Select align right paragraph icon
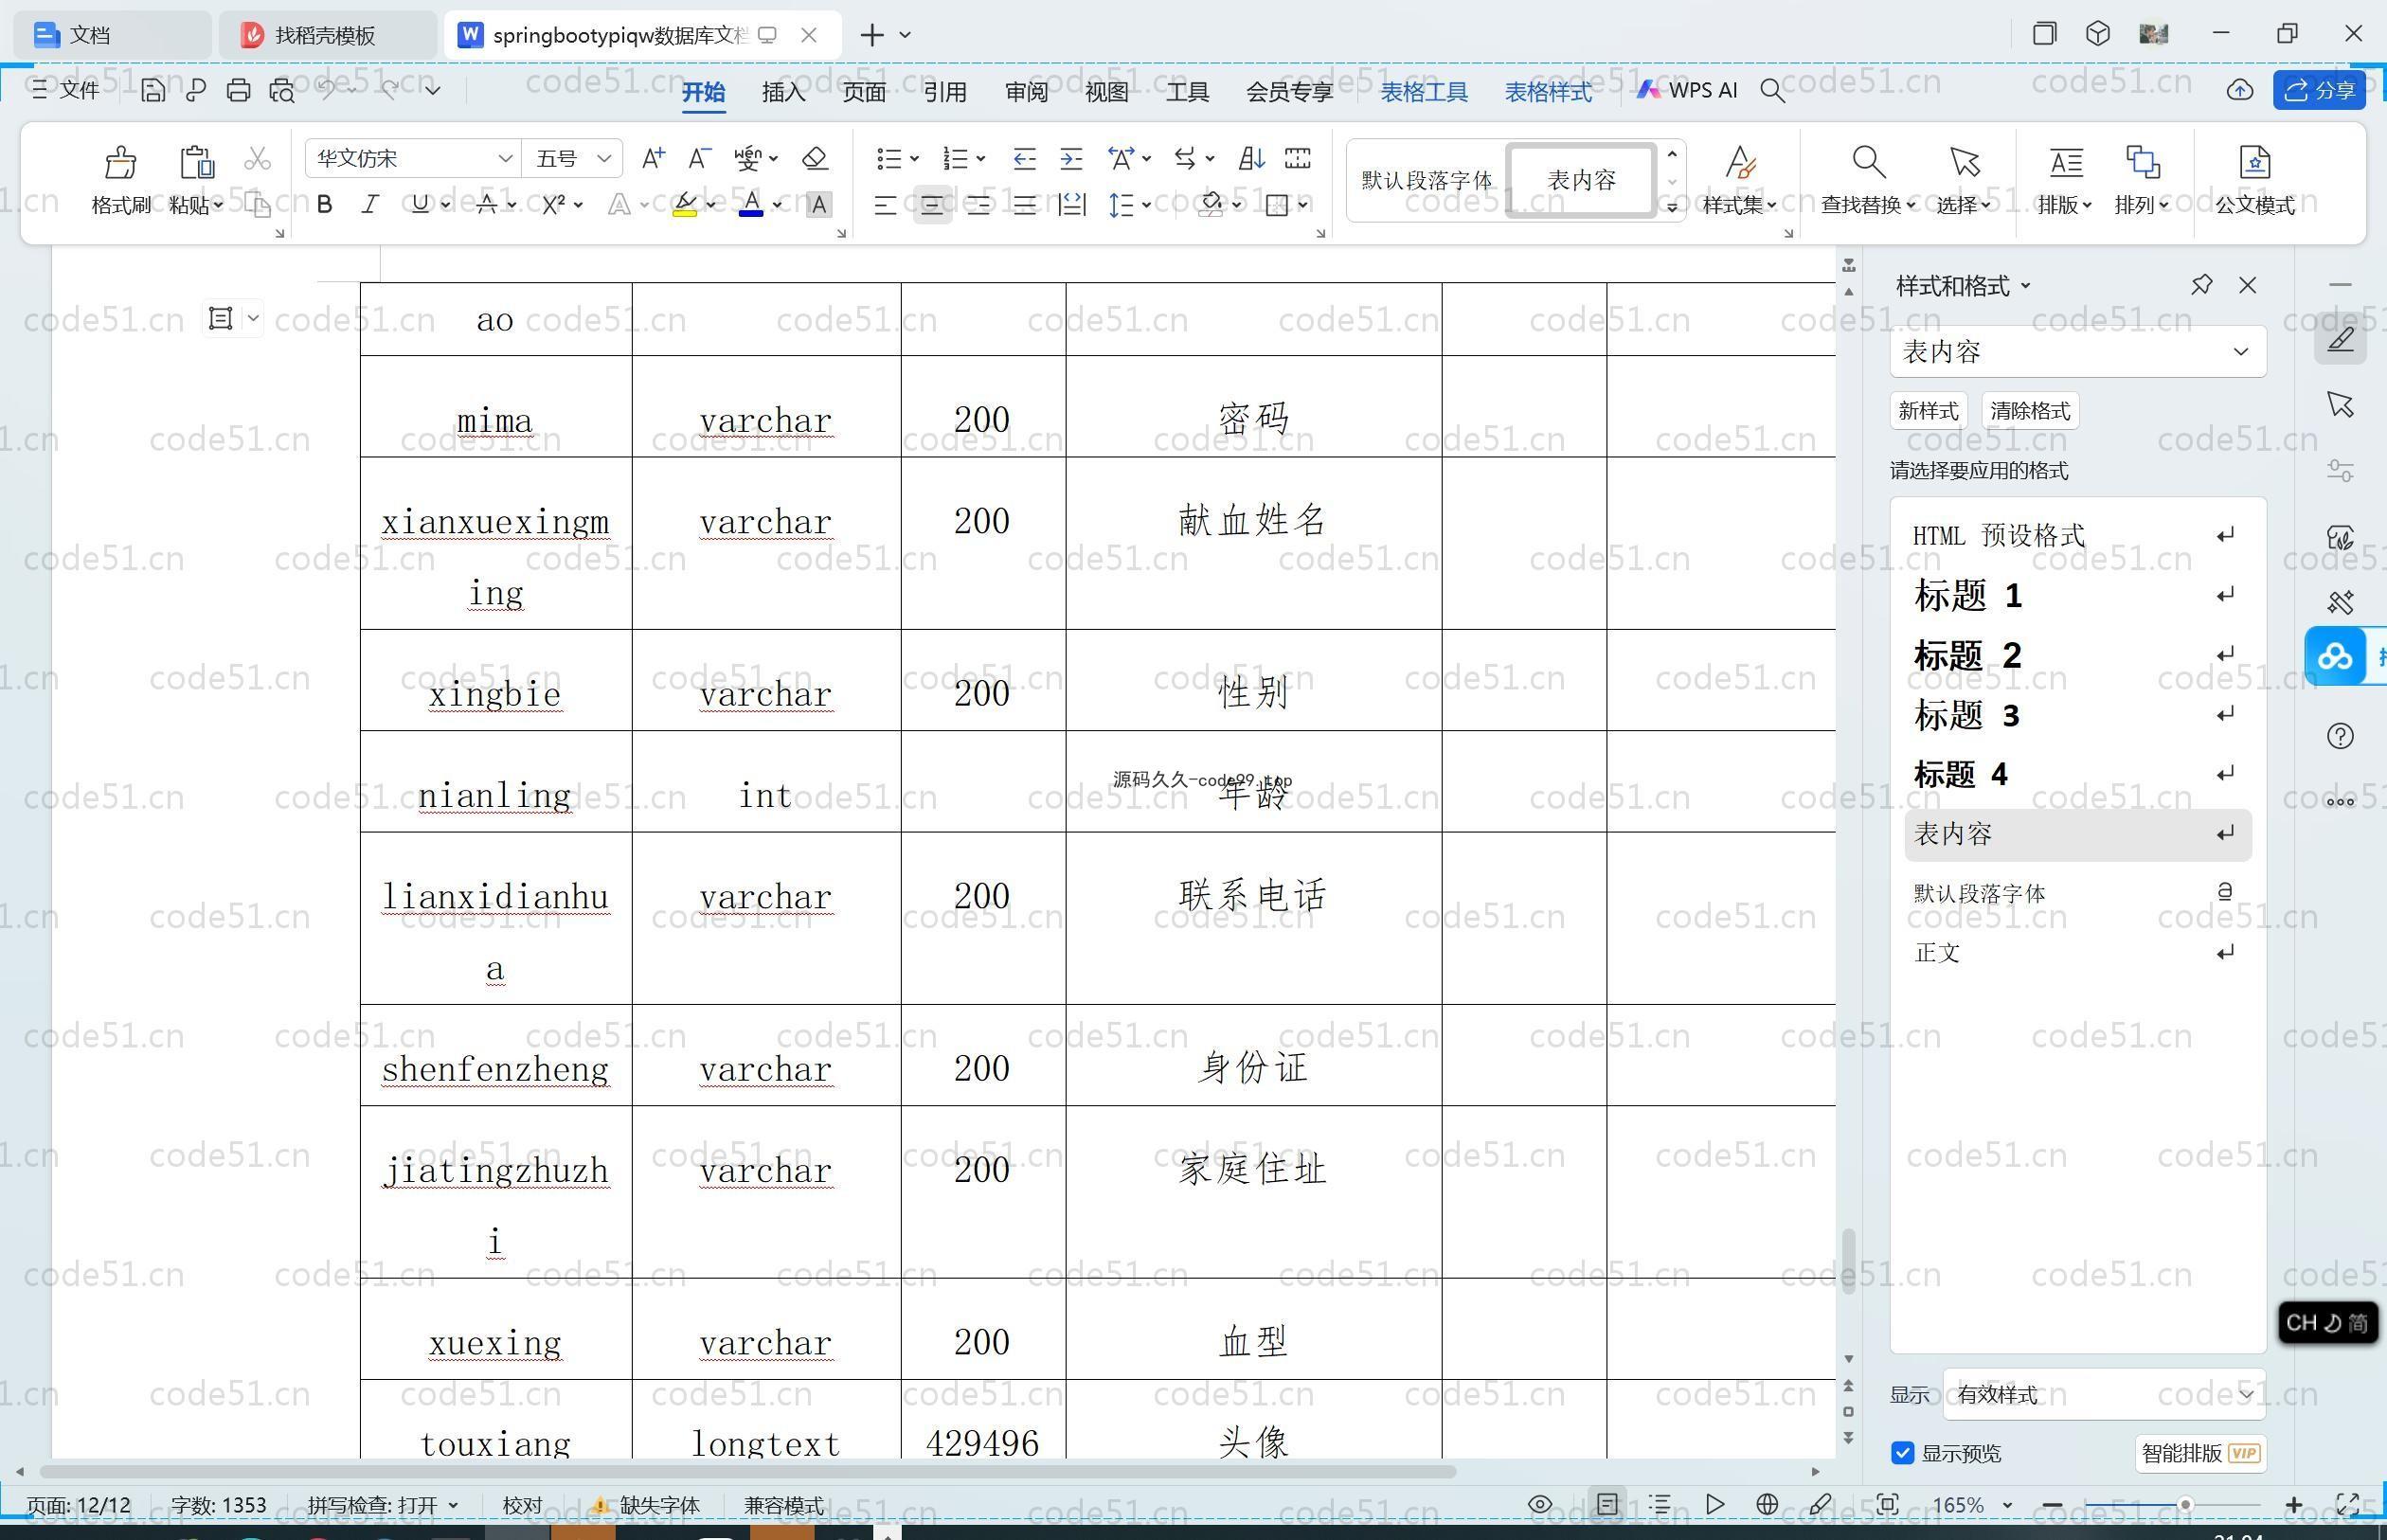 (978, 205)
